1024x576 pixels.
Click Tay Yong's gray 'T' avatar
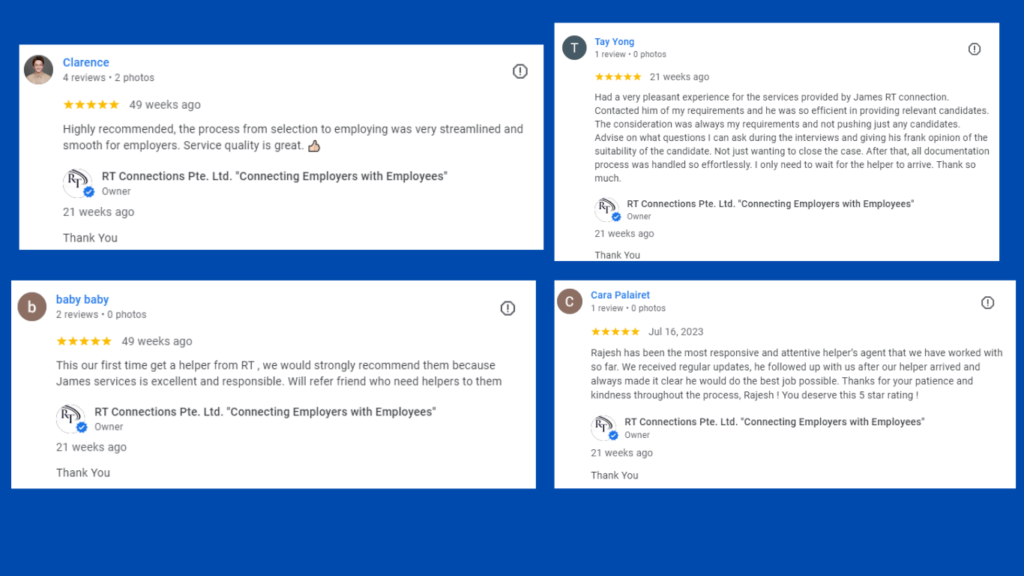574,48
